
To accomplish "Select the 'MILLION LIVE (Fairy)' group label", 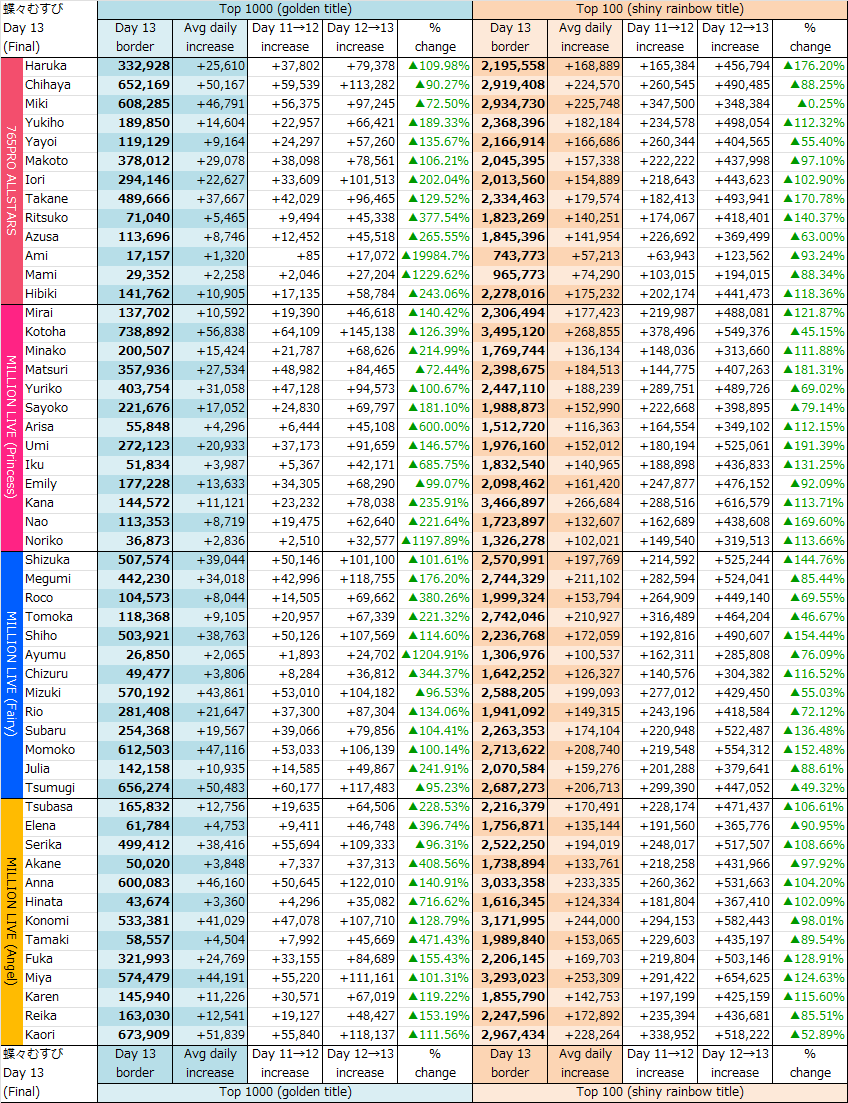I will point(11,674).
